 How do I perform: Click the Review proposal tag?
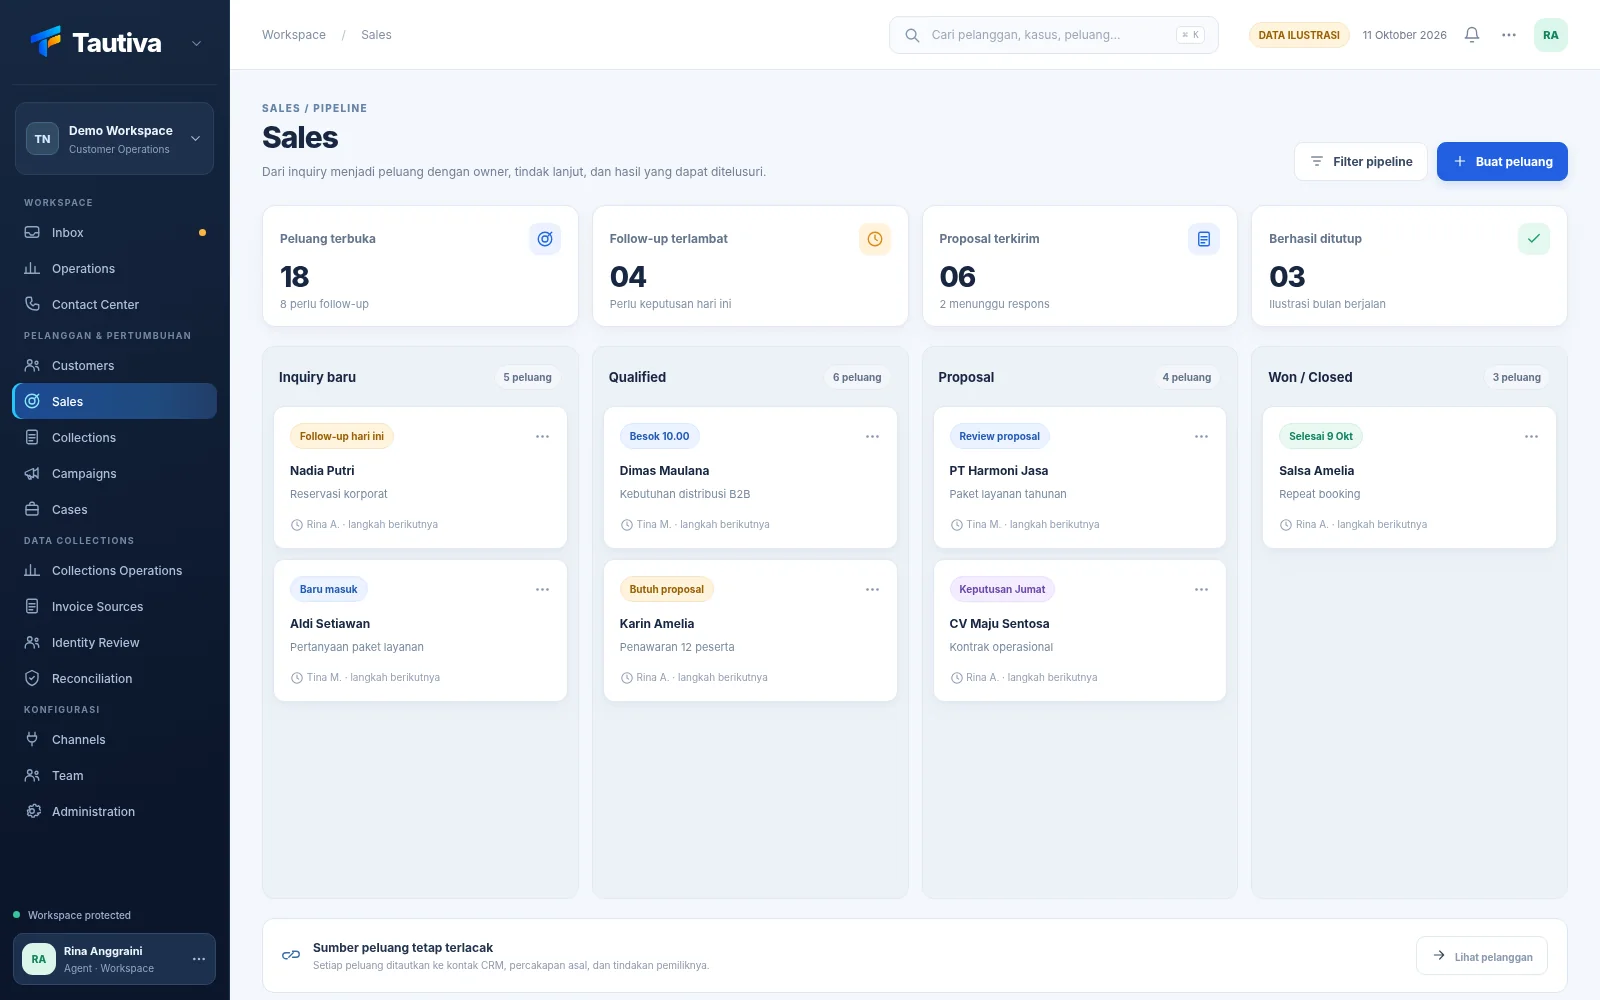tap(999, 437)
